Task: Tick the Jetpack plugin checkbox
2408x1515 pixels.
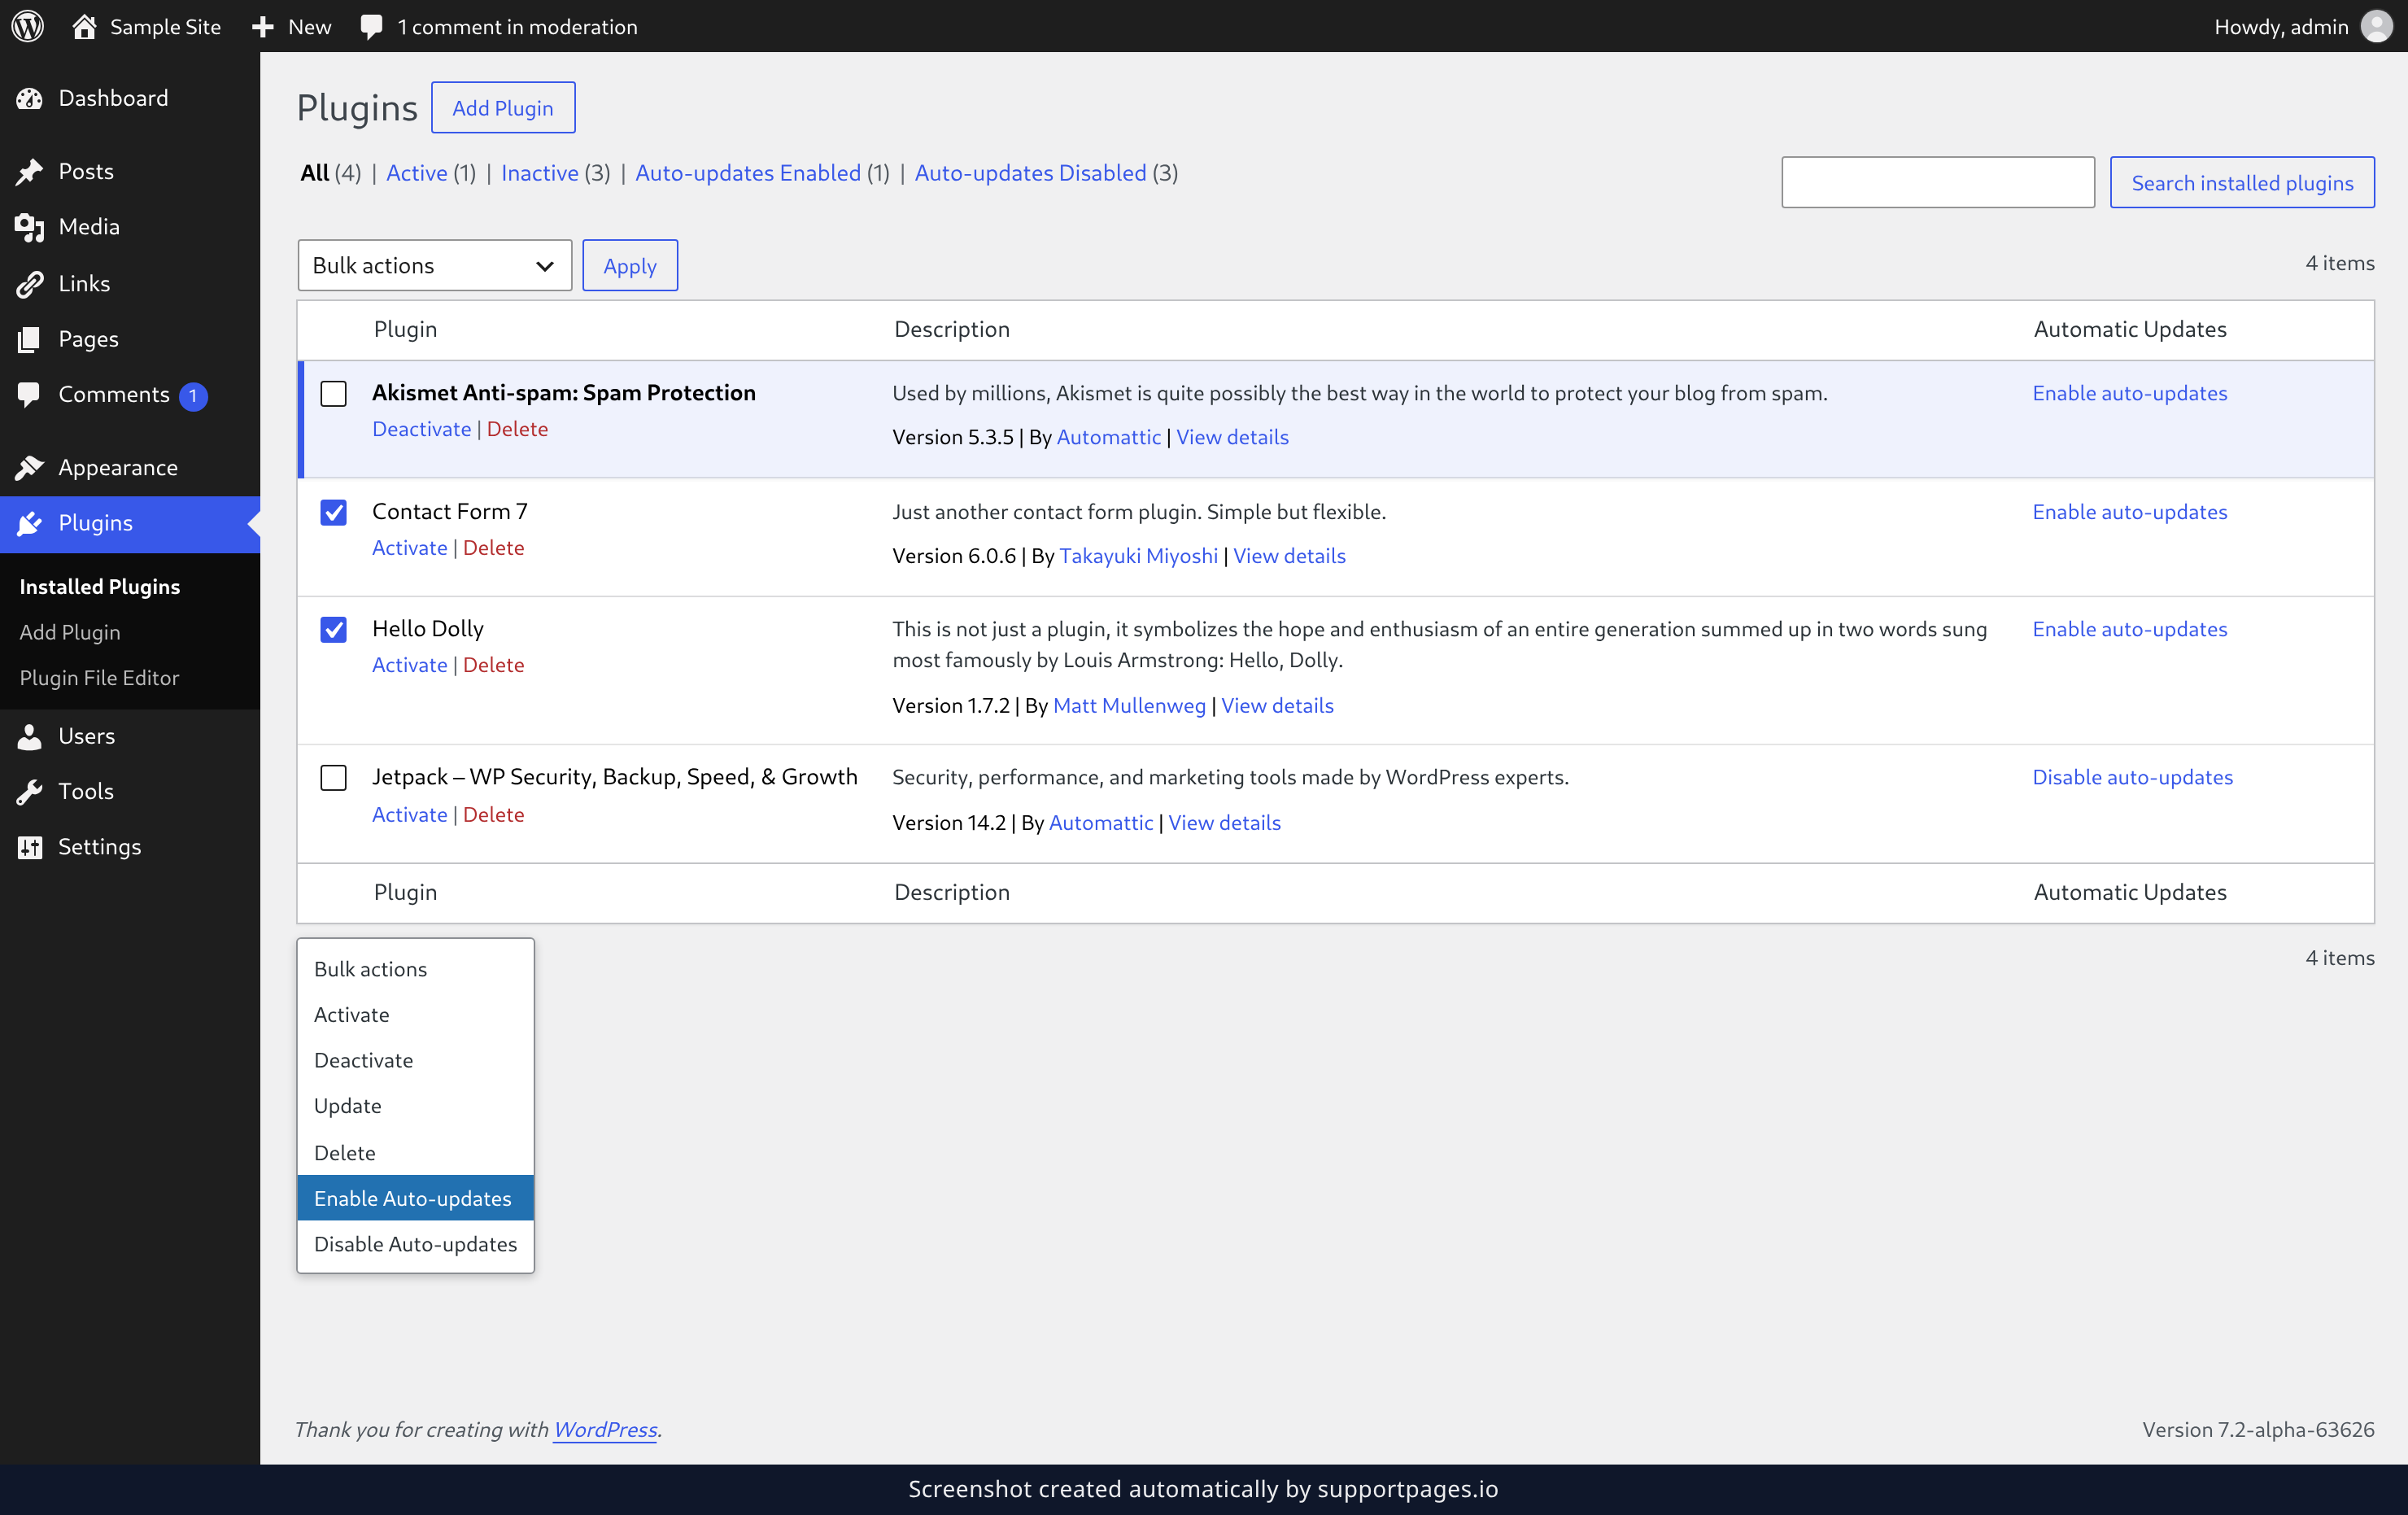Action: tap(333, 777)
